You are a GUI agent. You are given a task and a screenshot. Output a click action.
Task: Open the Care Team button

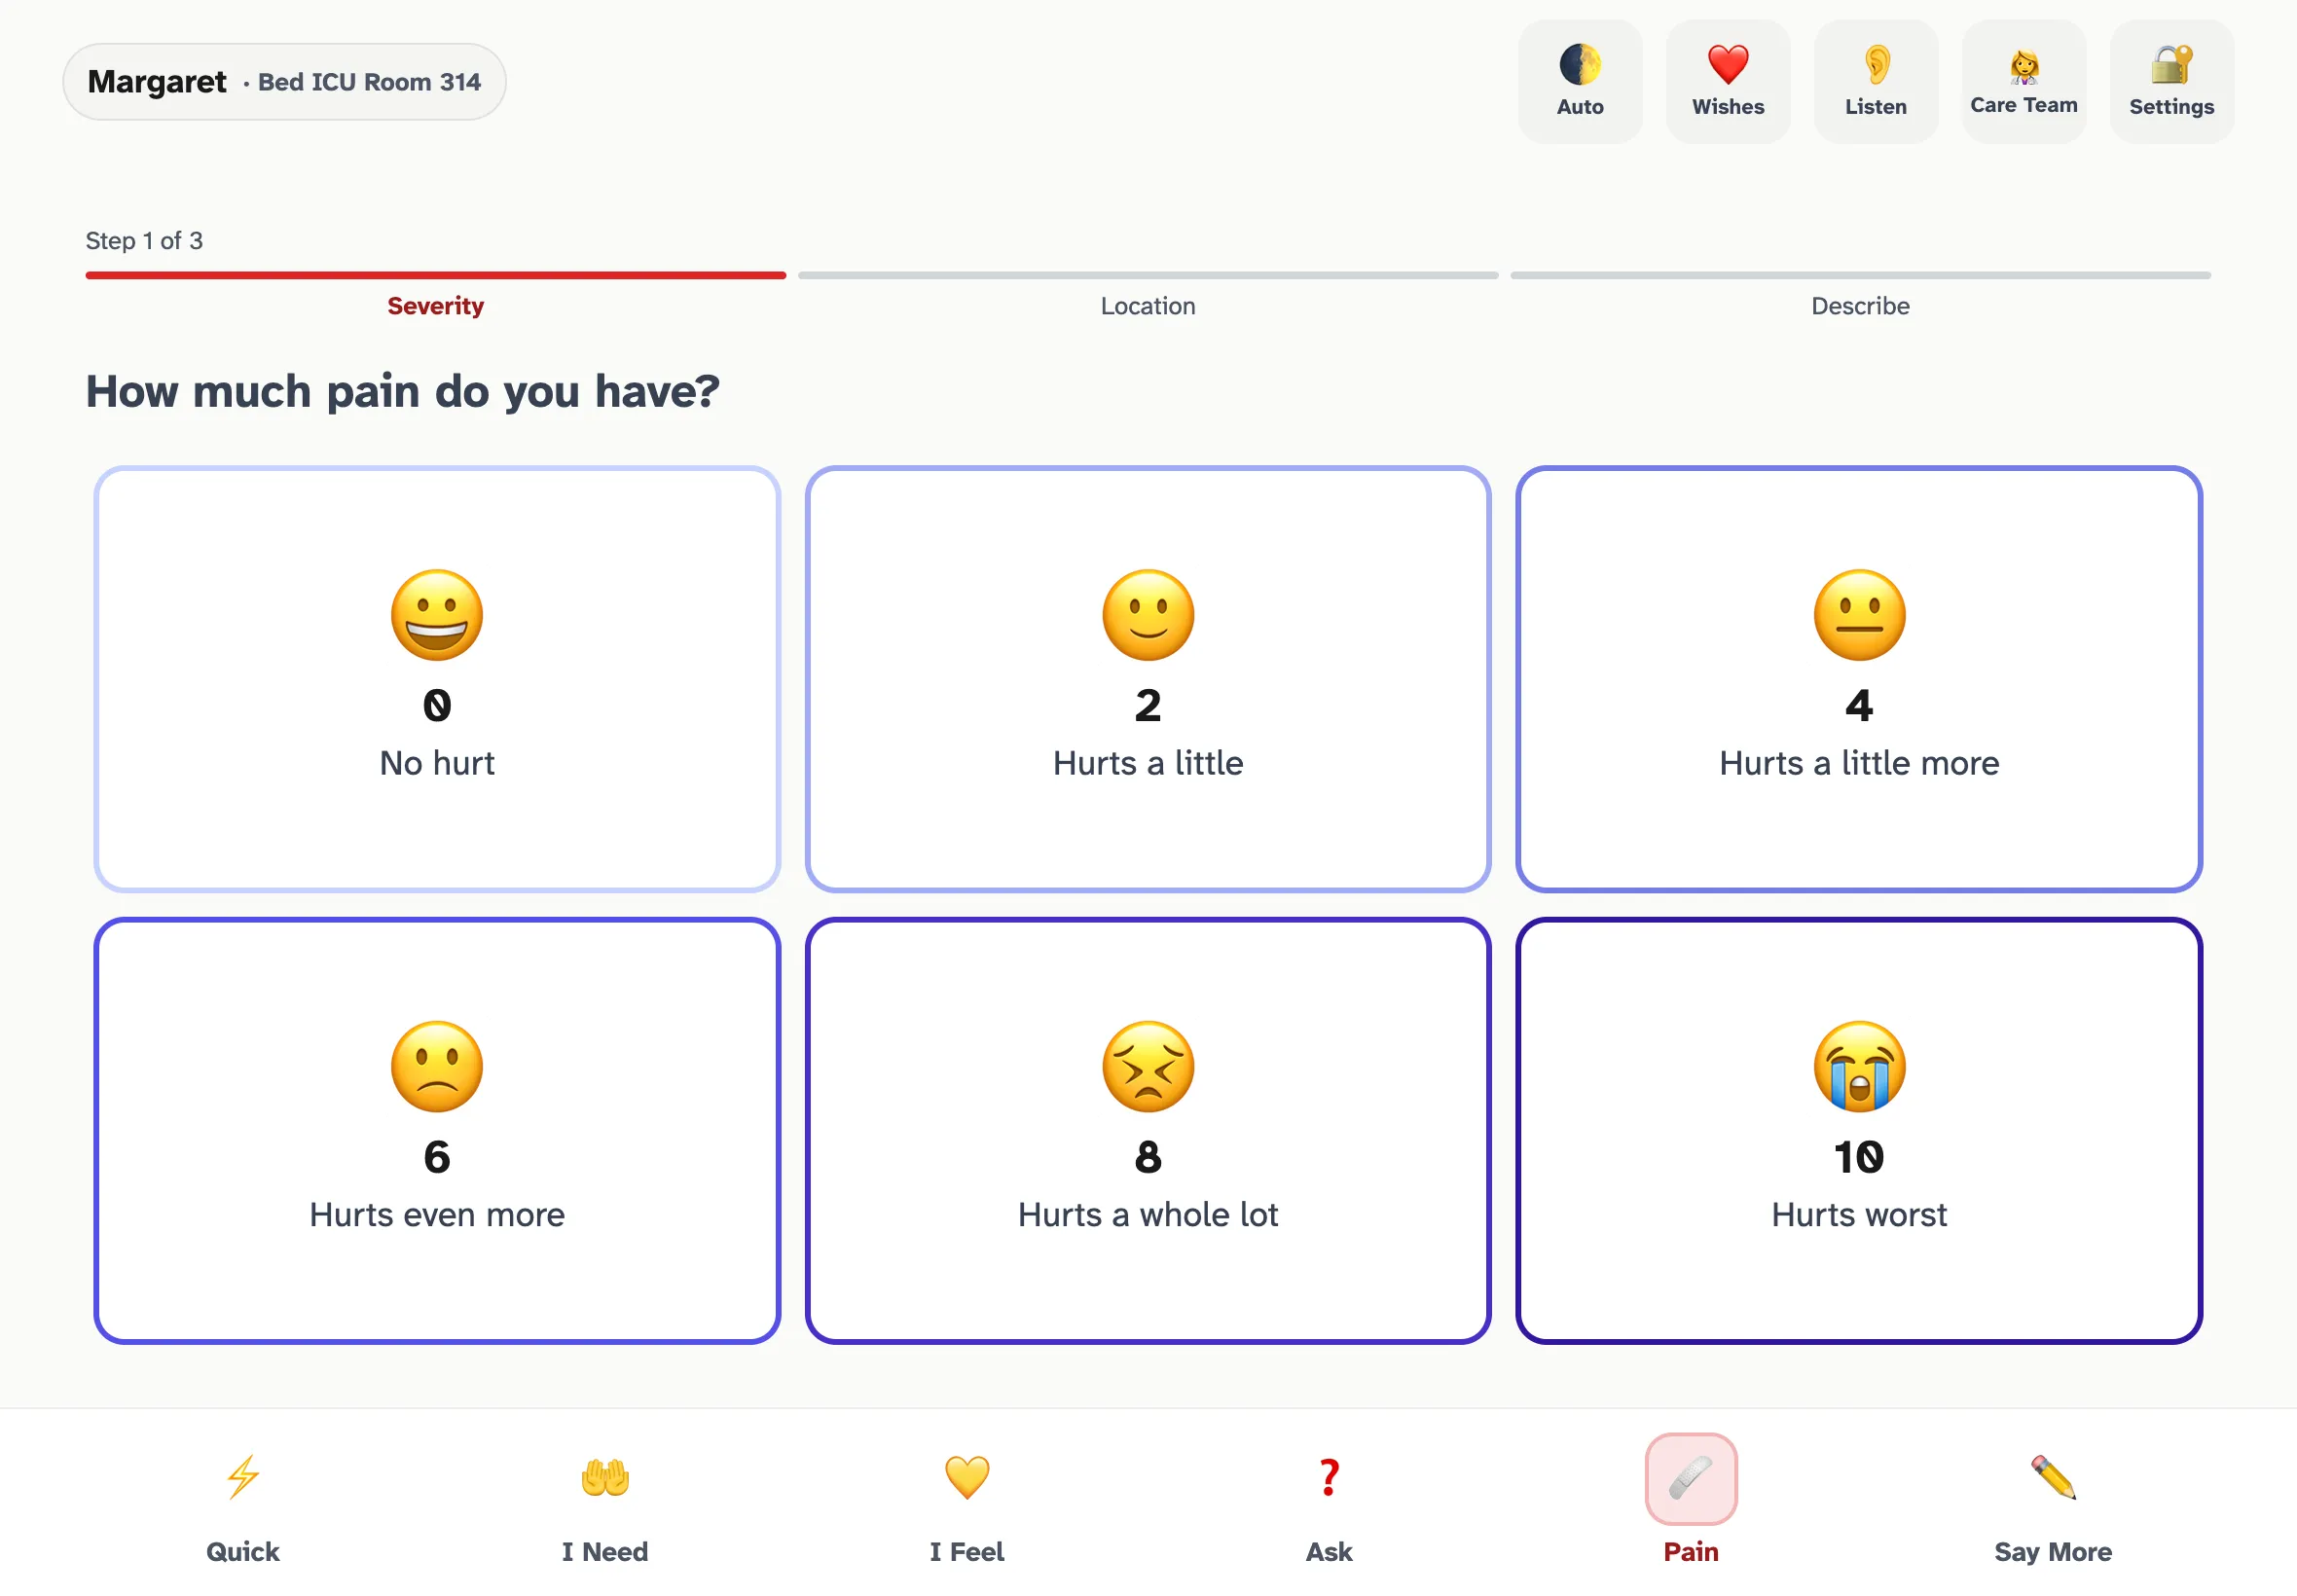point(2023,81)
